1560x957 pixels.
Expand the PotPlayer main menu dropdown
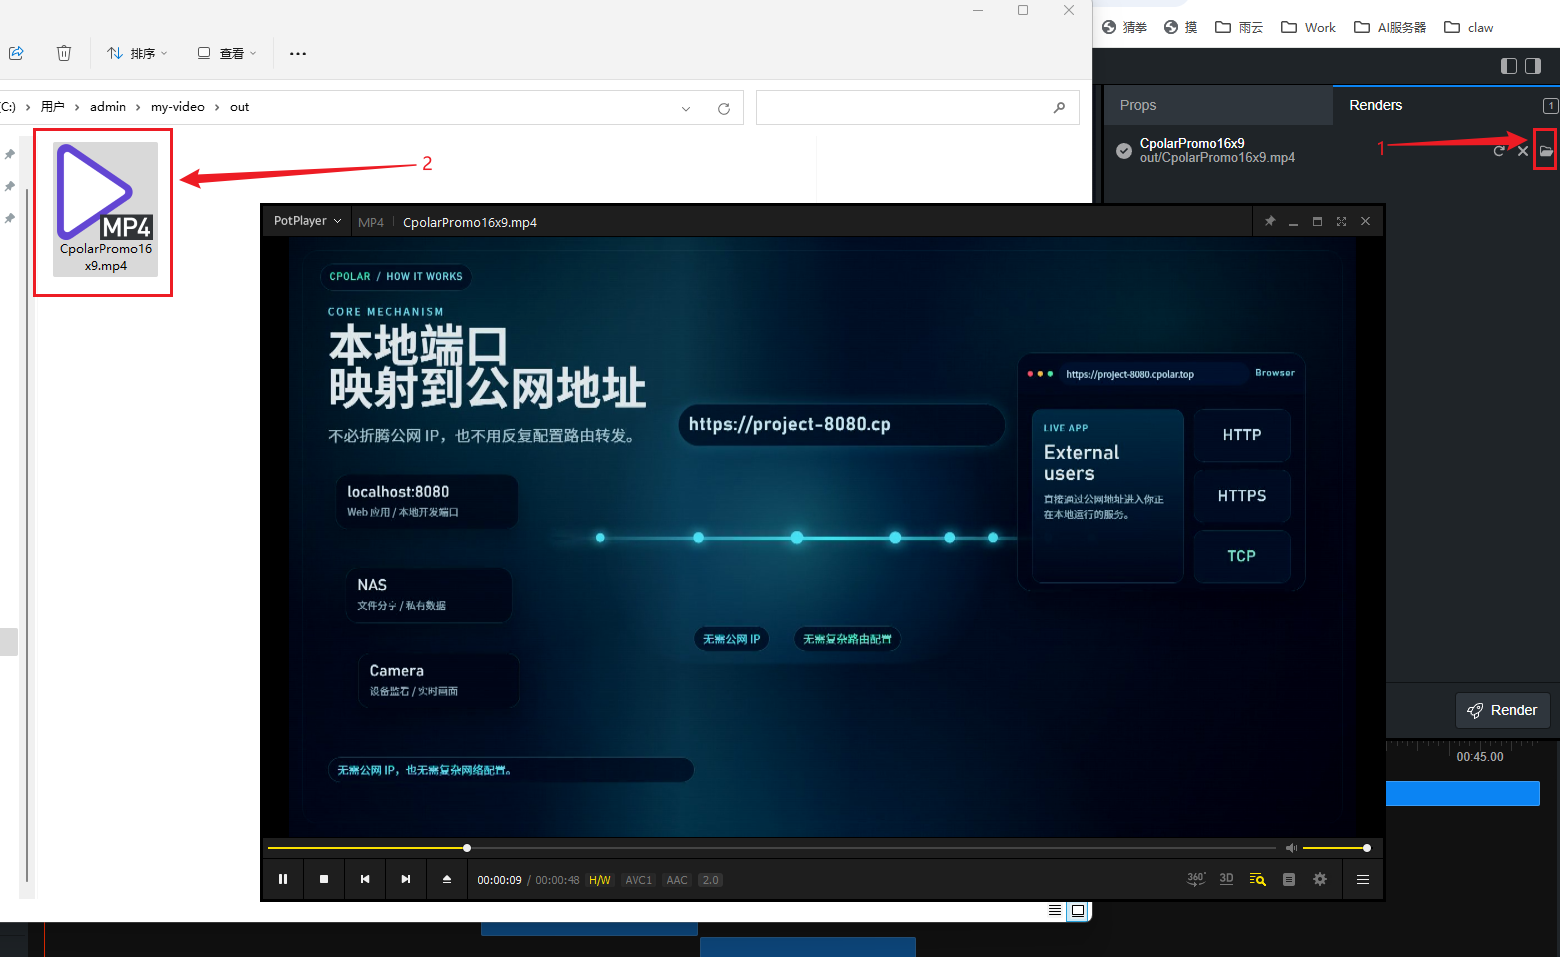(307, 221)
